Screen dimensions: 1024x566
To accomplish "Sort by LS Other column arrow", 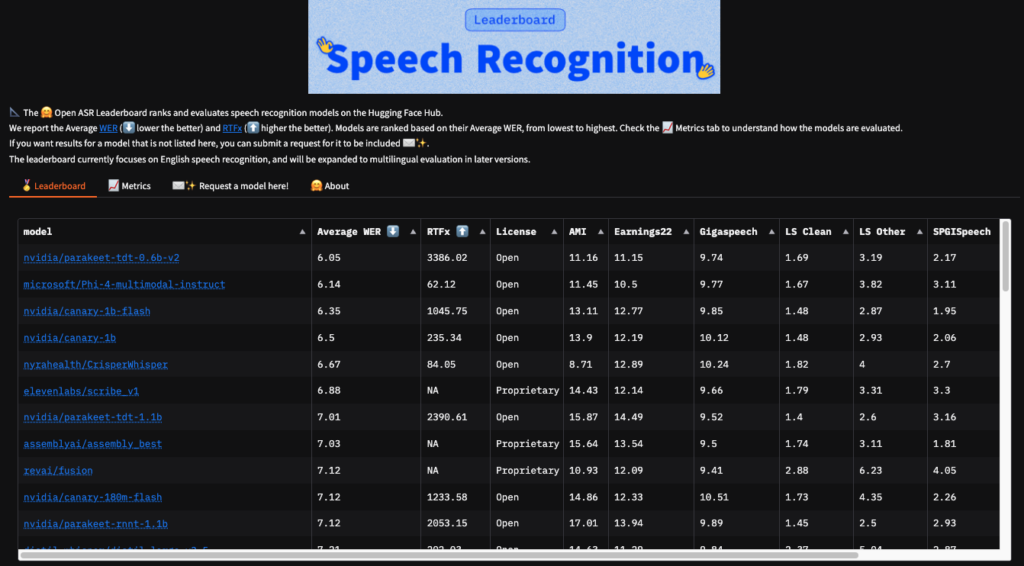I will click(x=920, y=232).
